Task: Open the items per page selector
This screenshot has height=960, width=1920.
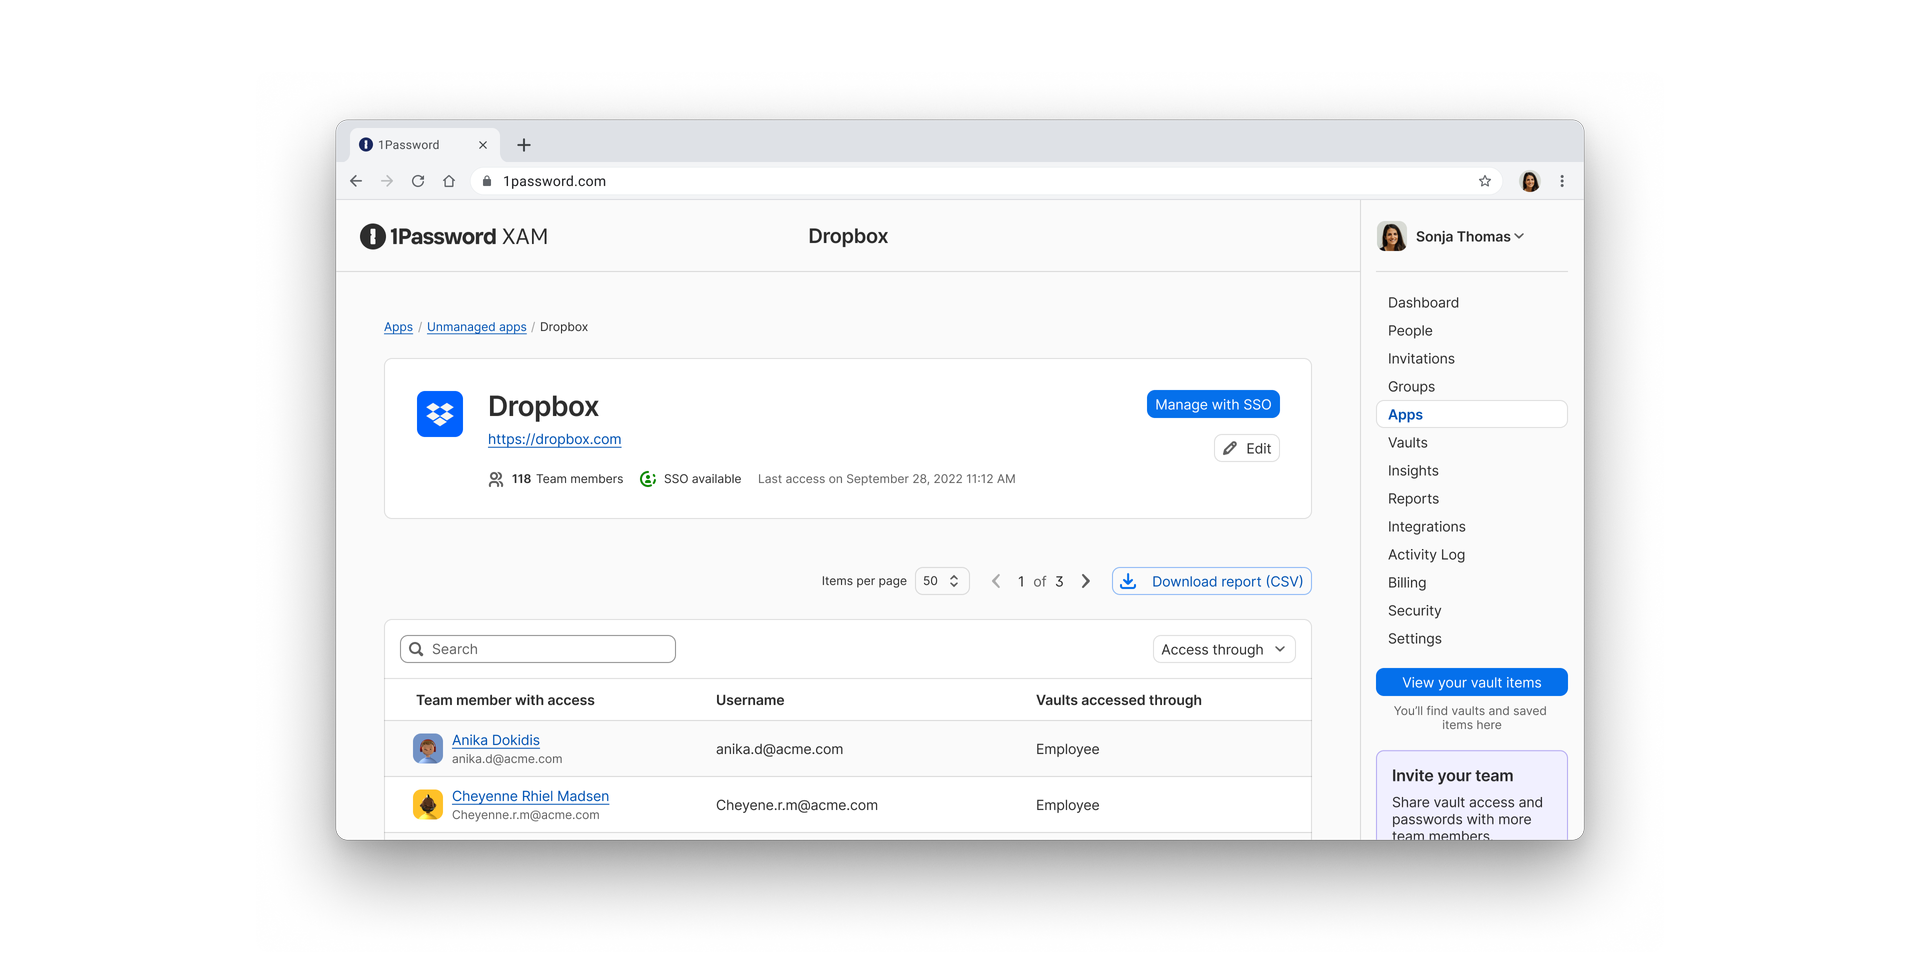Action: tap(941, 580)
